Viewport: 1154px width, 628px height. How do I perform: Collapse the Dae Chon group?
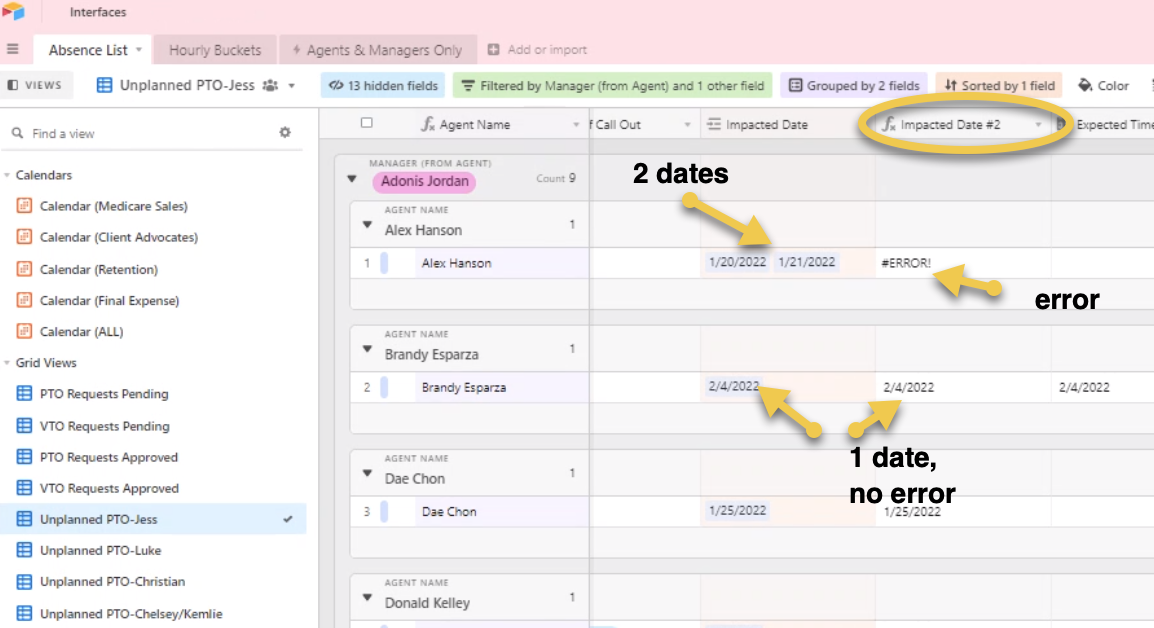(x=367, y=473)
